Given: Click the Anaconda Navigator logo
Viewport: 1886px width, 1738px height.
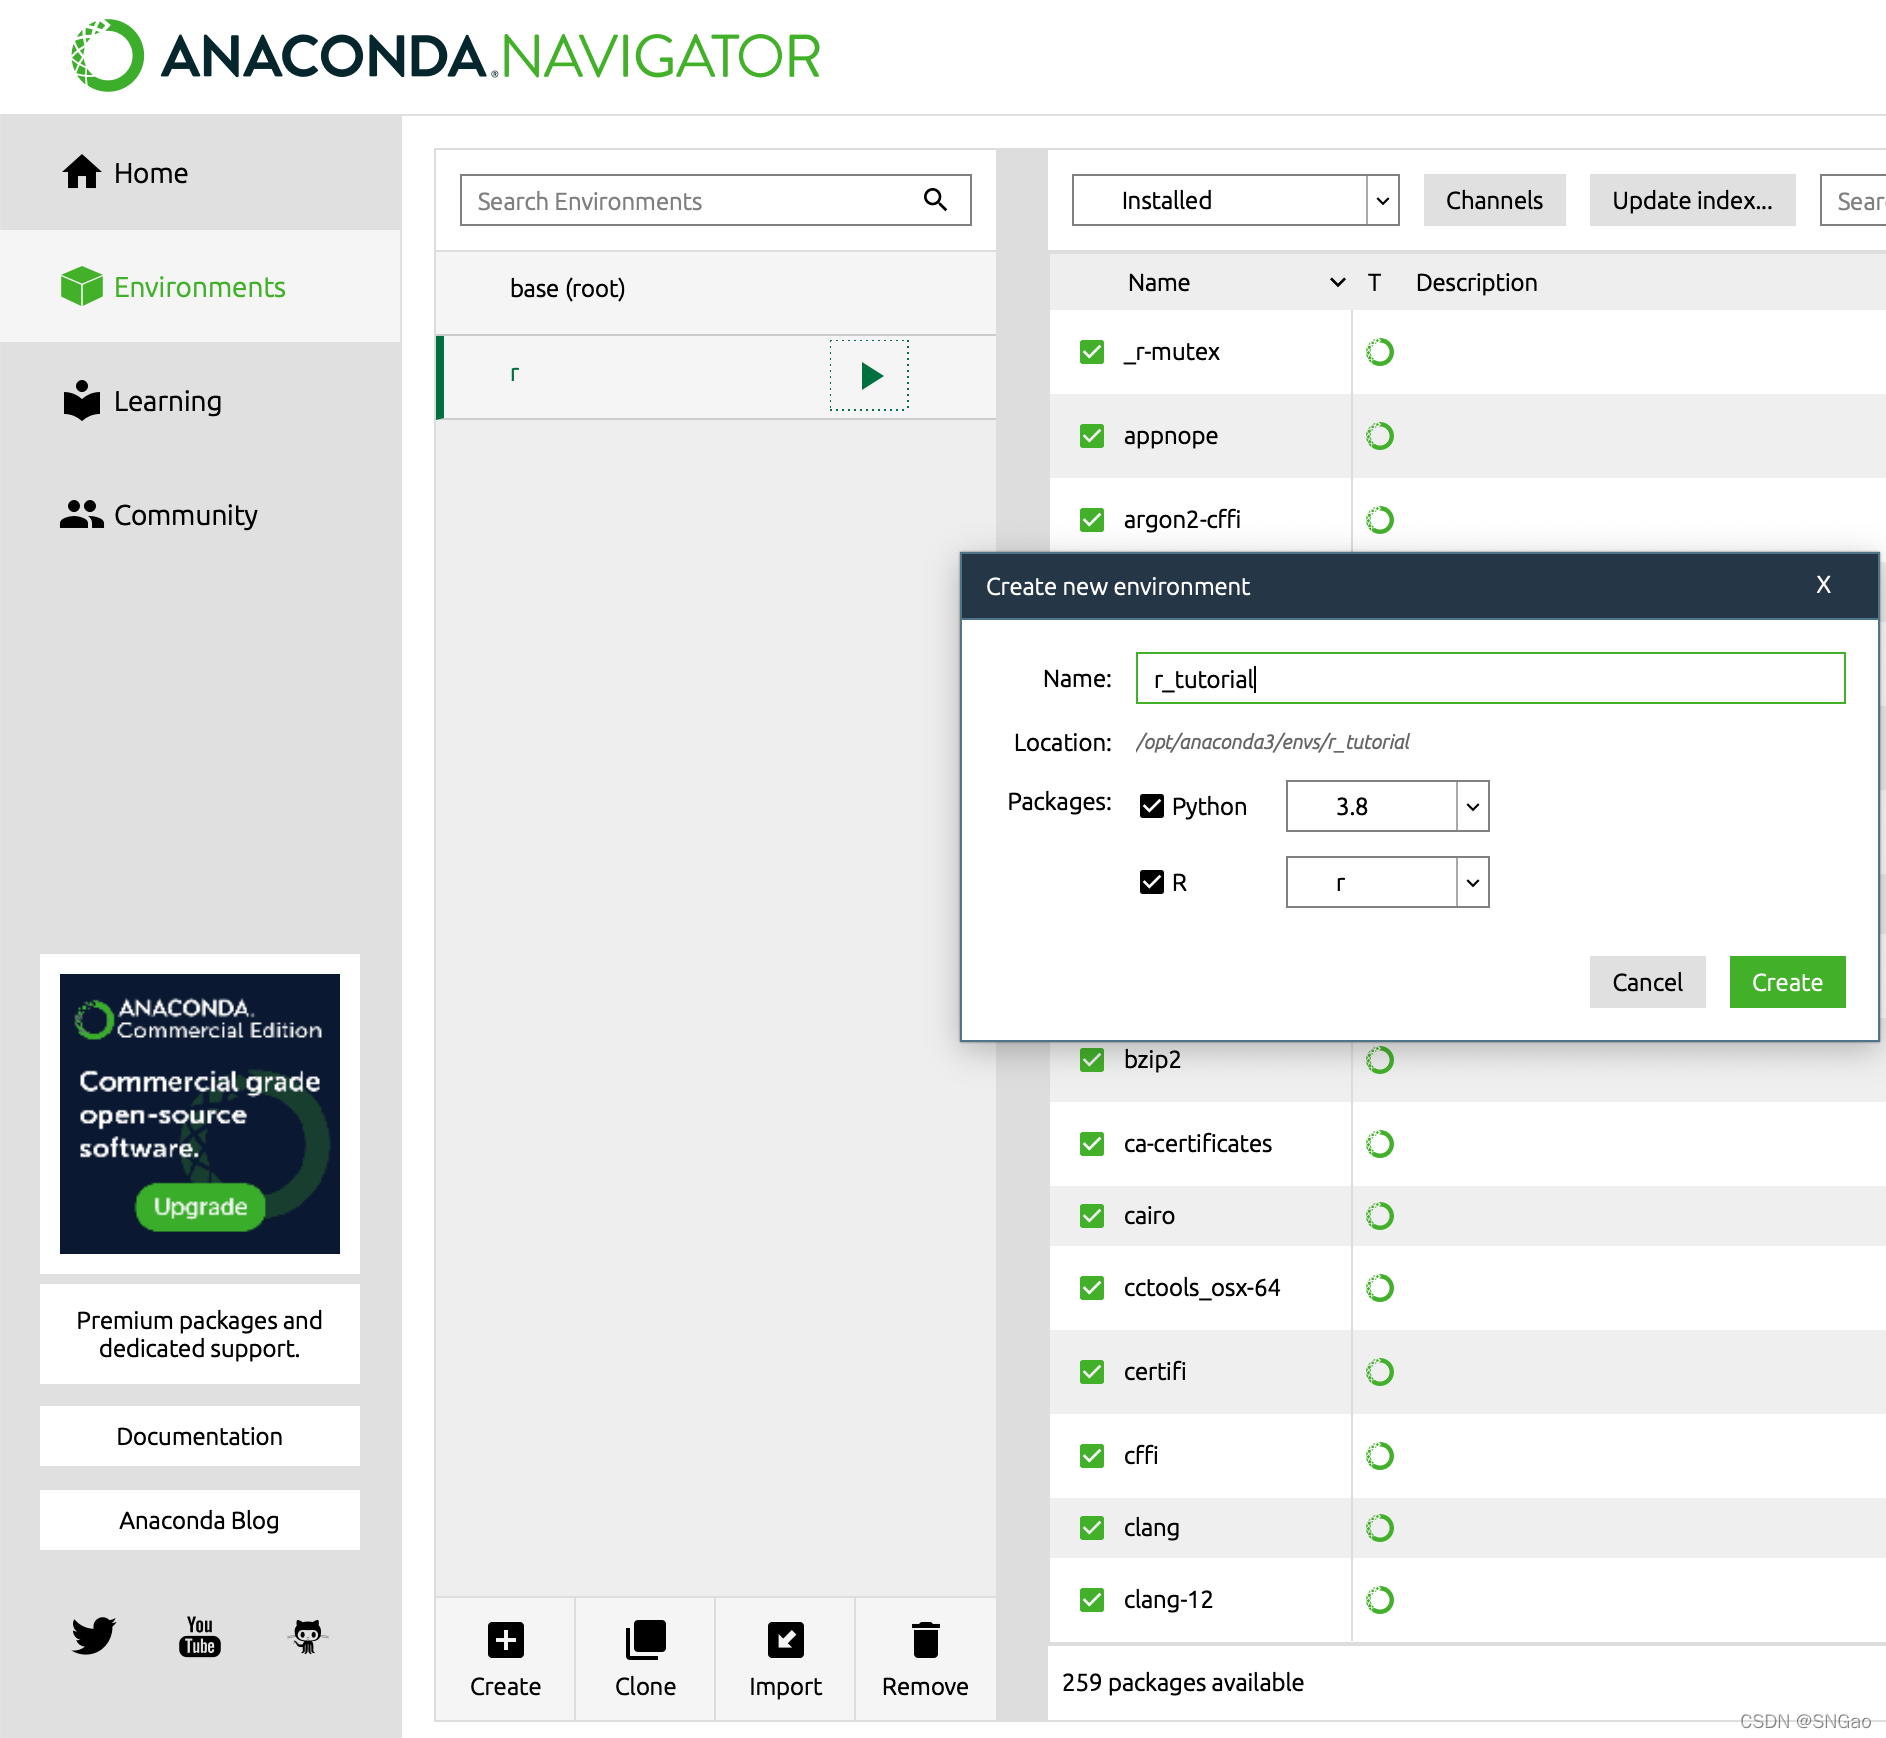Looking at the screenshot, I should click(x=446, y=56).
